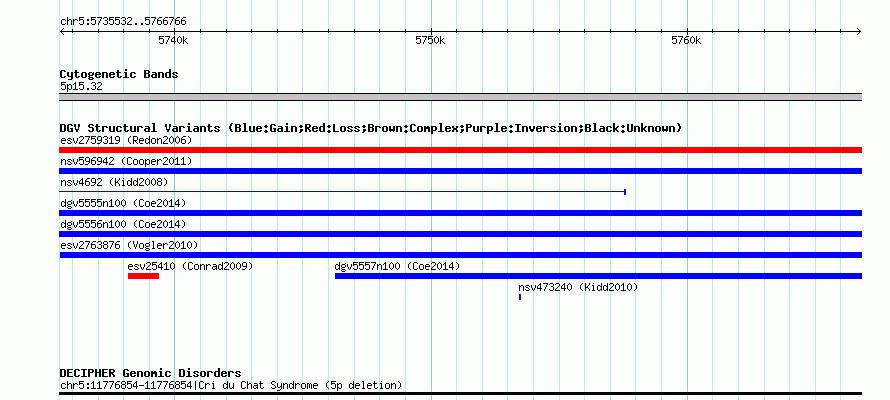Click the Cytogenetic Bands track title

pos(119,74)
